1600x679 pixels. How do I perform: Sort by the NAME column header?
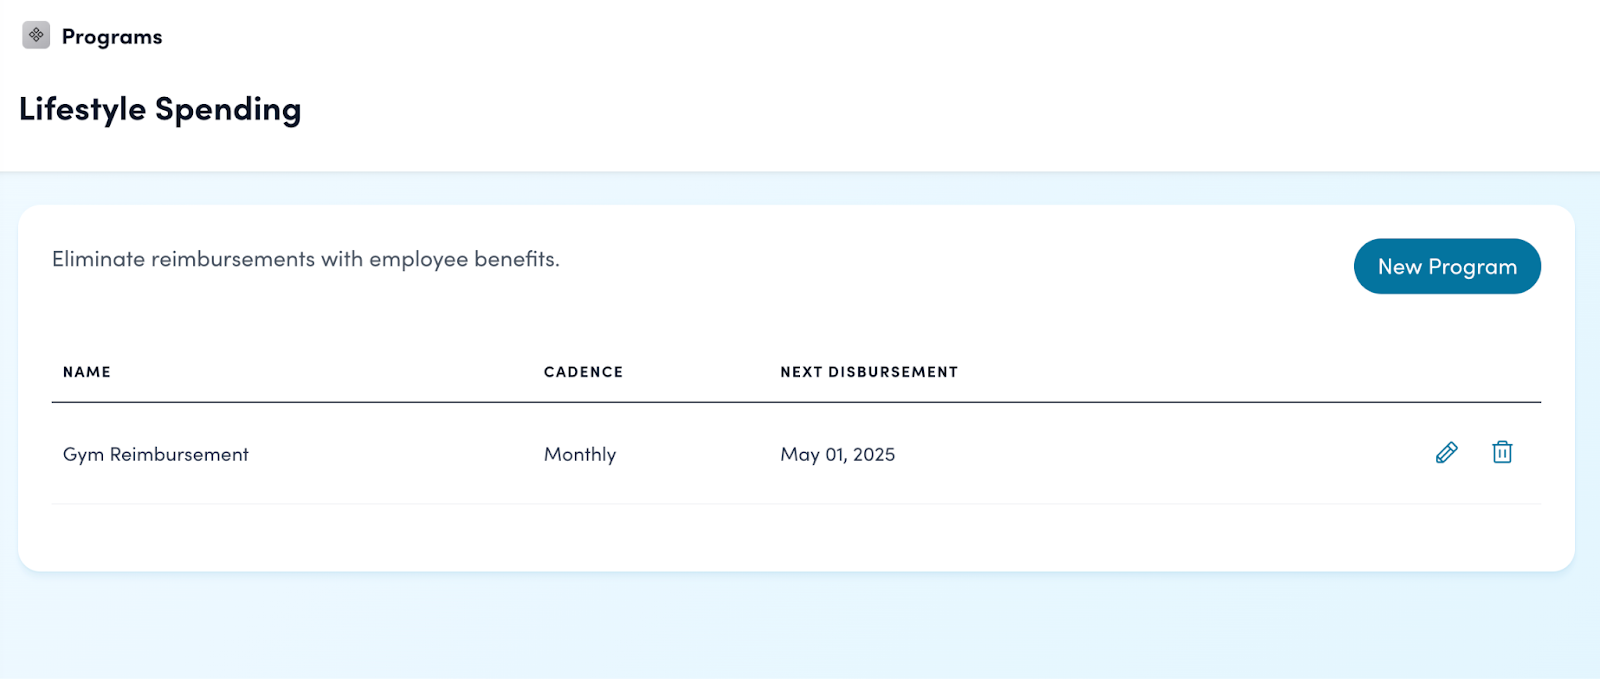[87, 372]
